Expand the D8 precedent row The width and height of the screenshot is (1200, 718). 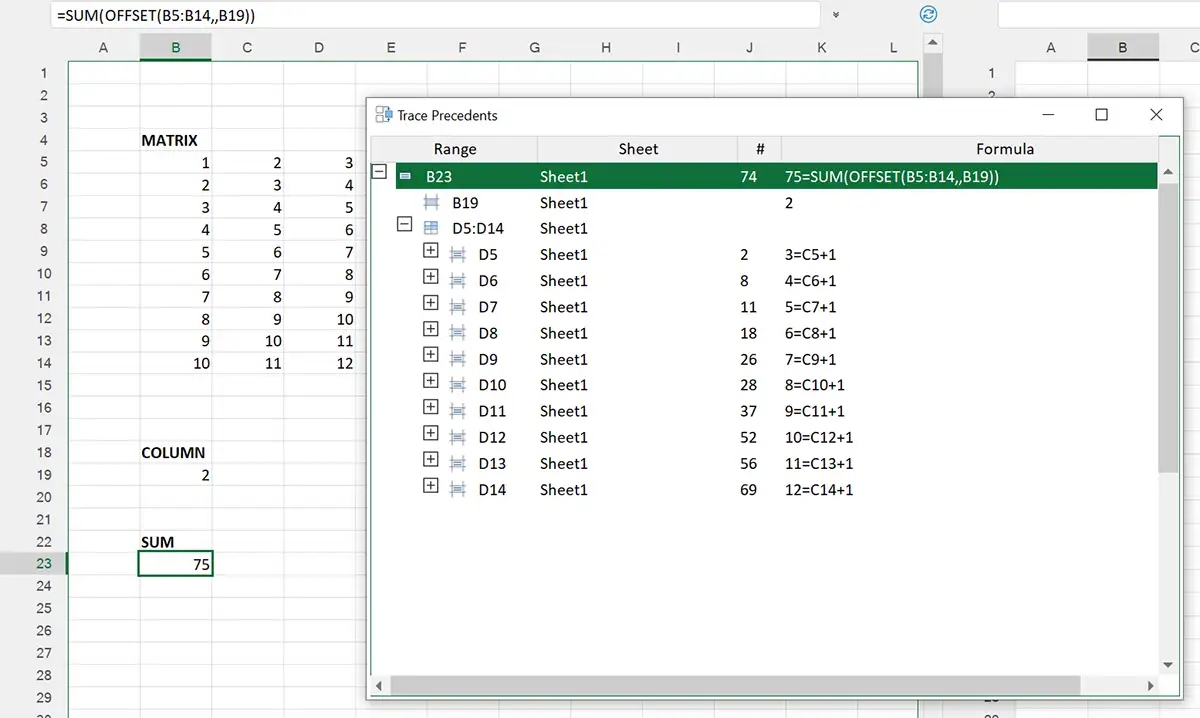(431, 329)
